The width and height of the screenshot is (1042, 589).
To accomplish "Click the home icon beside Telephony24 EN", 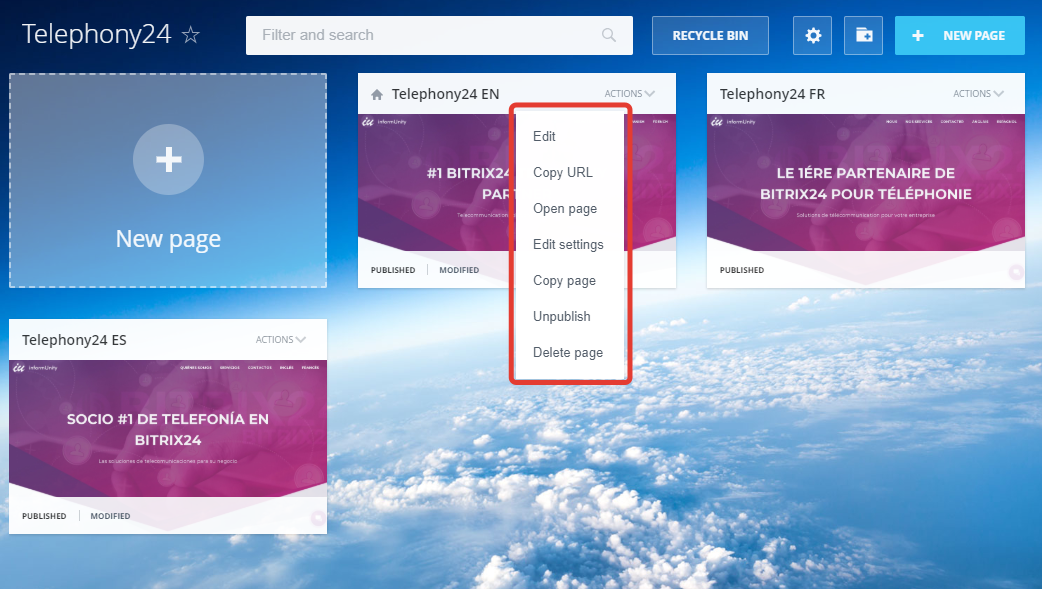I will tap(377, 94).
